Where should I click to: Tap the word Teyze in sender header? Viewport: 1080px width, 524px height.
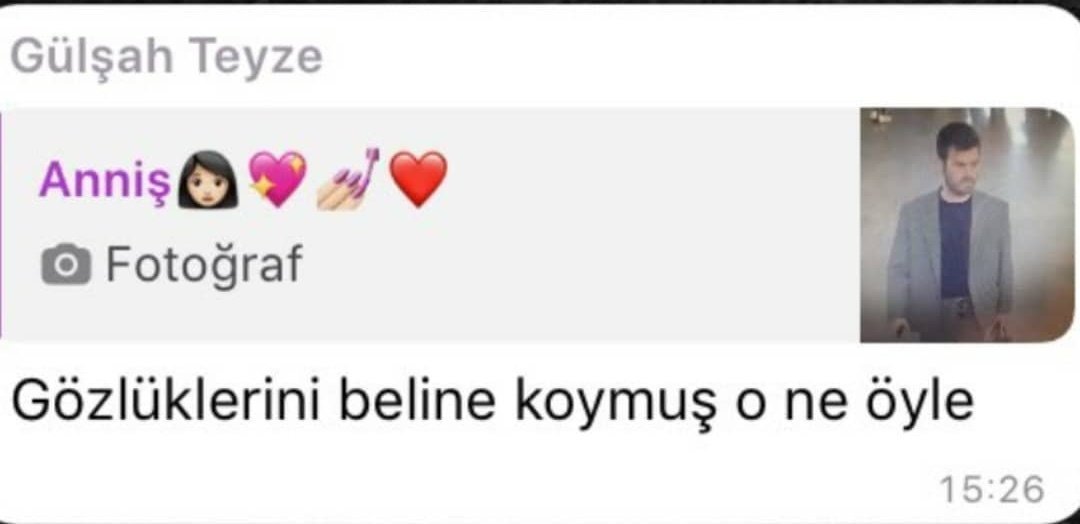[256, 57]
